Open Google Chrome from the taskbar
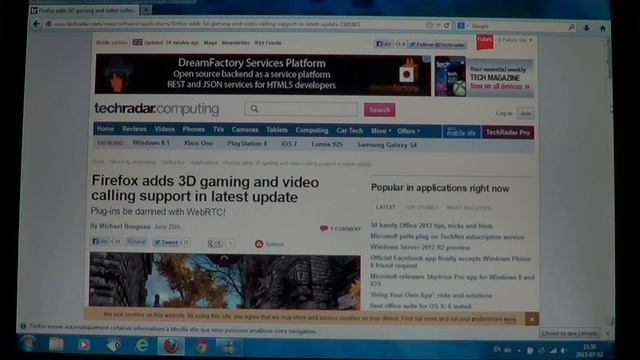Viewport: 640px width, 360px height. [200, 347]
